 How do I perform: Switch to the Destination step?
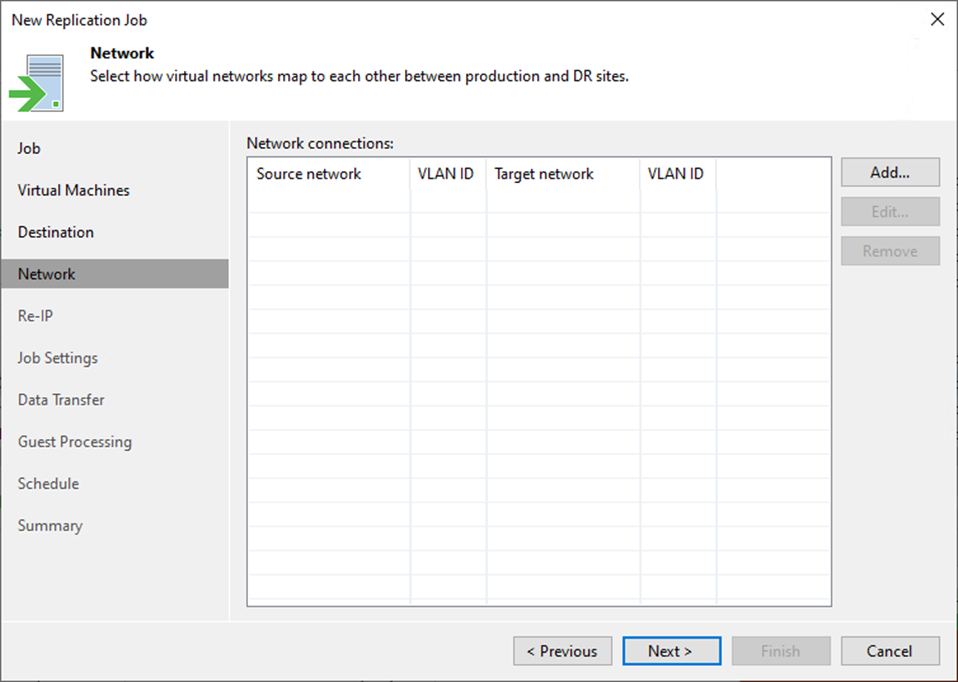[56, 232]
